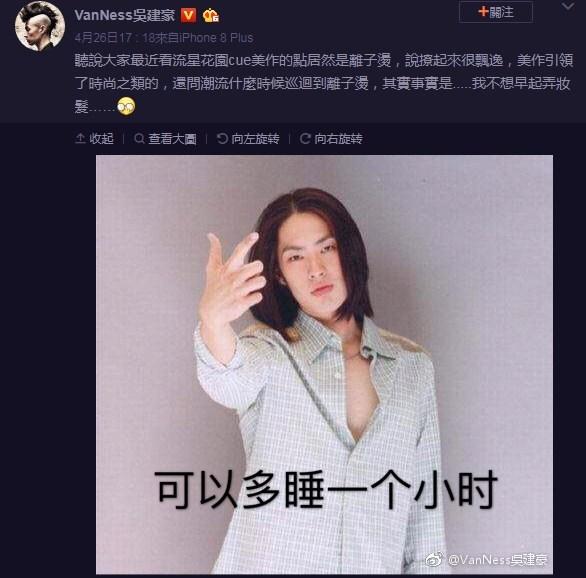This screenshot has width=586, height=578.
Task: Click the gold crown membership icon
Action: 211,15
